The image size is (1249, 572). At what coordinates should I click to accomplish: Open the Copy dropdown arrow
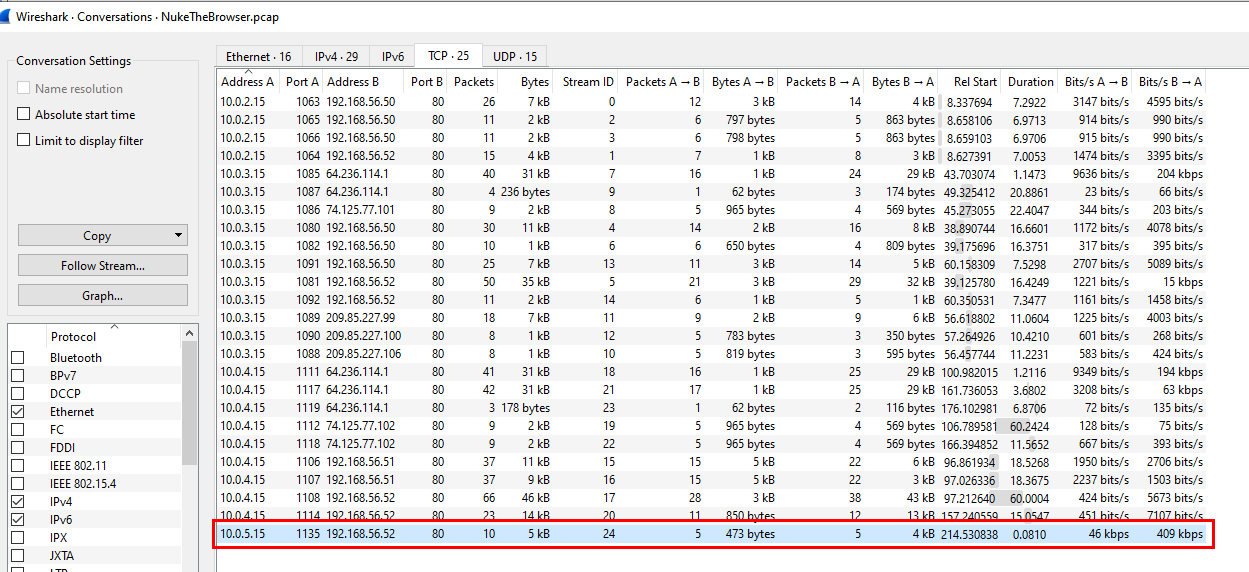click(x=179, y=236)
